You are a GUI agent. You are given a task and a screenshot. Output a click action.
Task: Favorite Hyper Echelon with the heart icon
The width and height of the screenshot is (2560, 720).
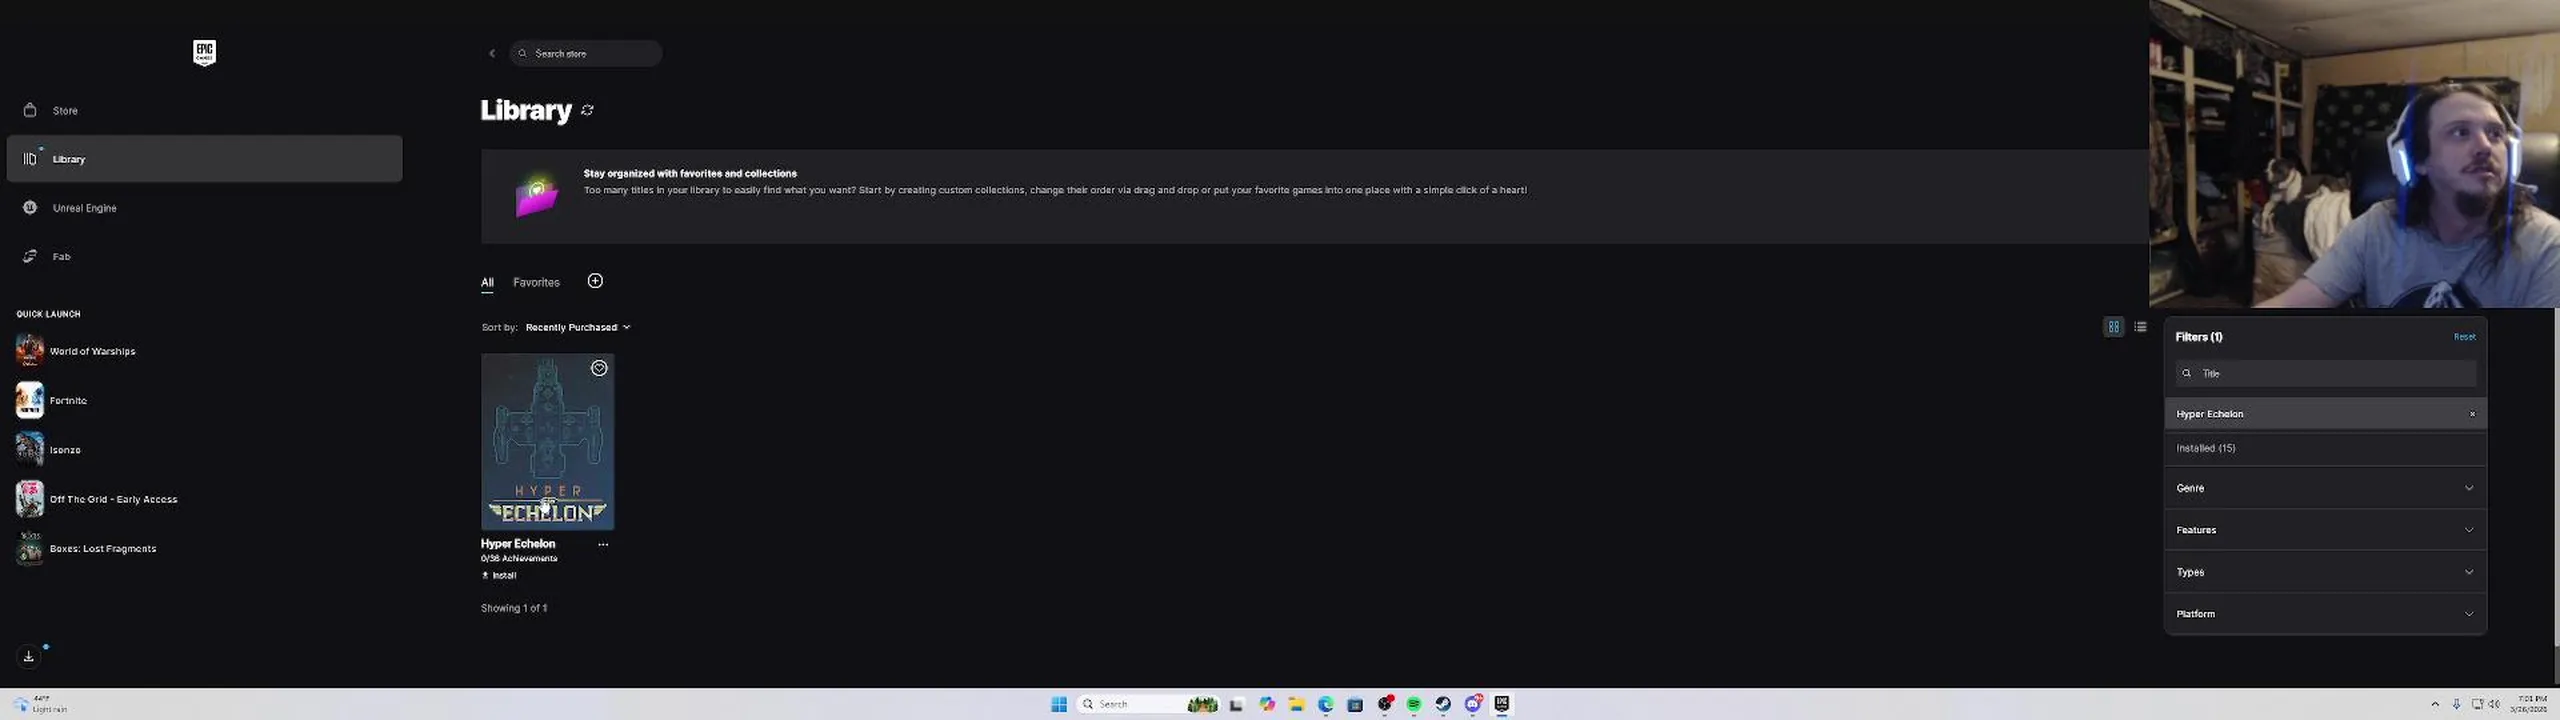pos(599,369)
